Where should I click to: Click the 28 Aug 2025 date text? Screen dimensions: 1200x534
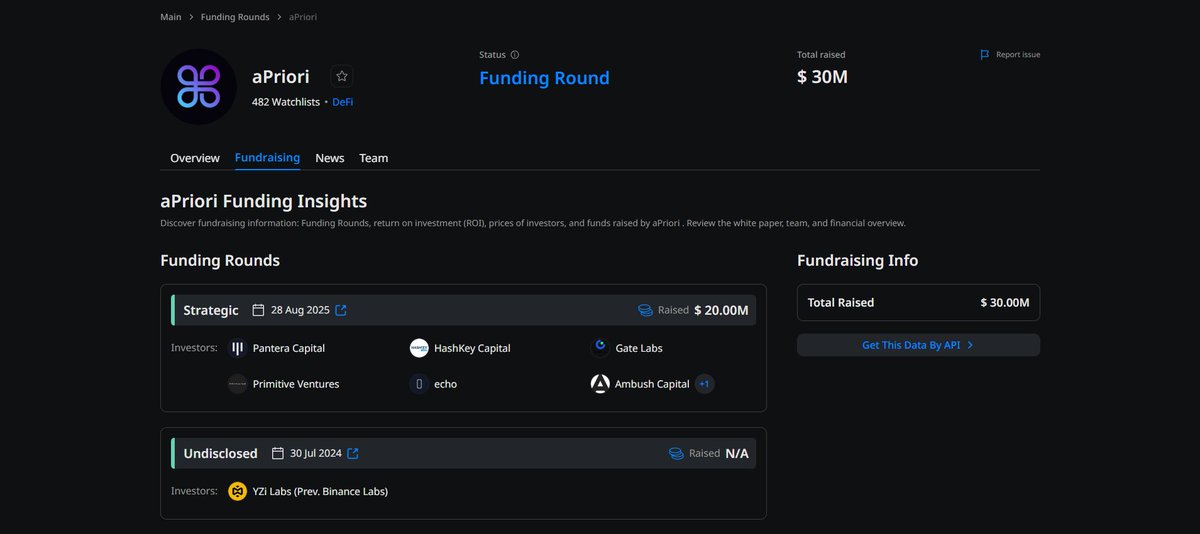click(x=300, y=310)
